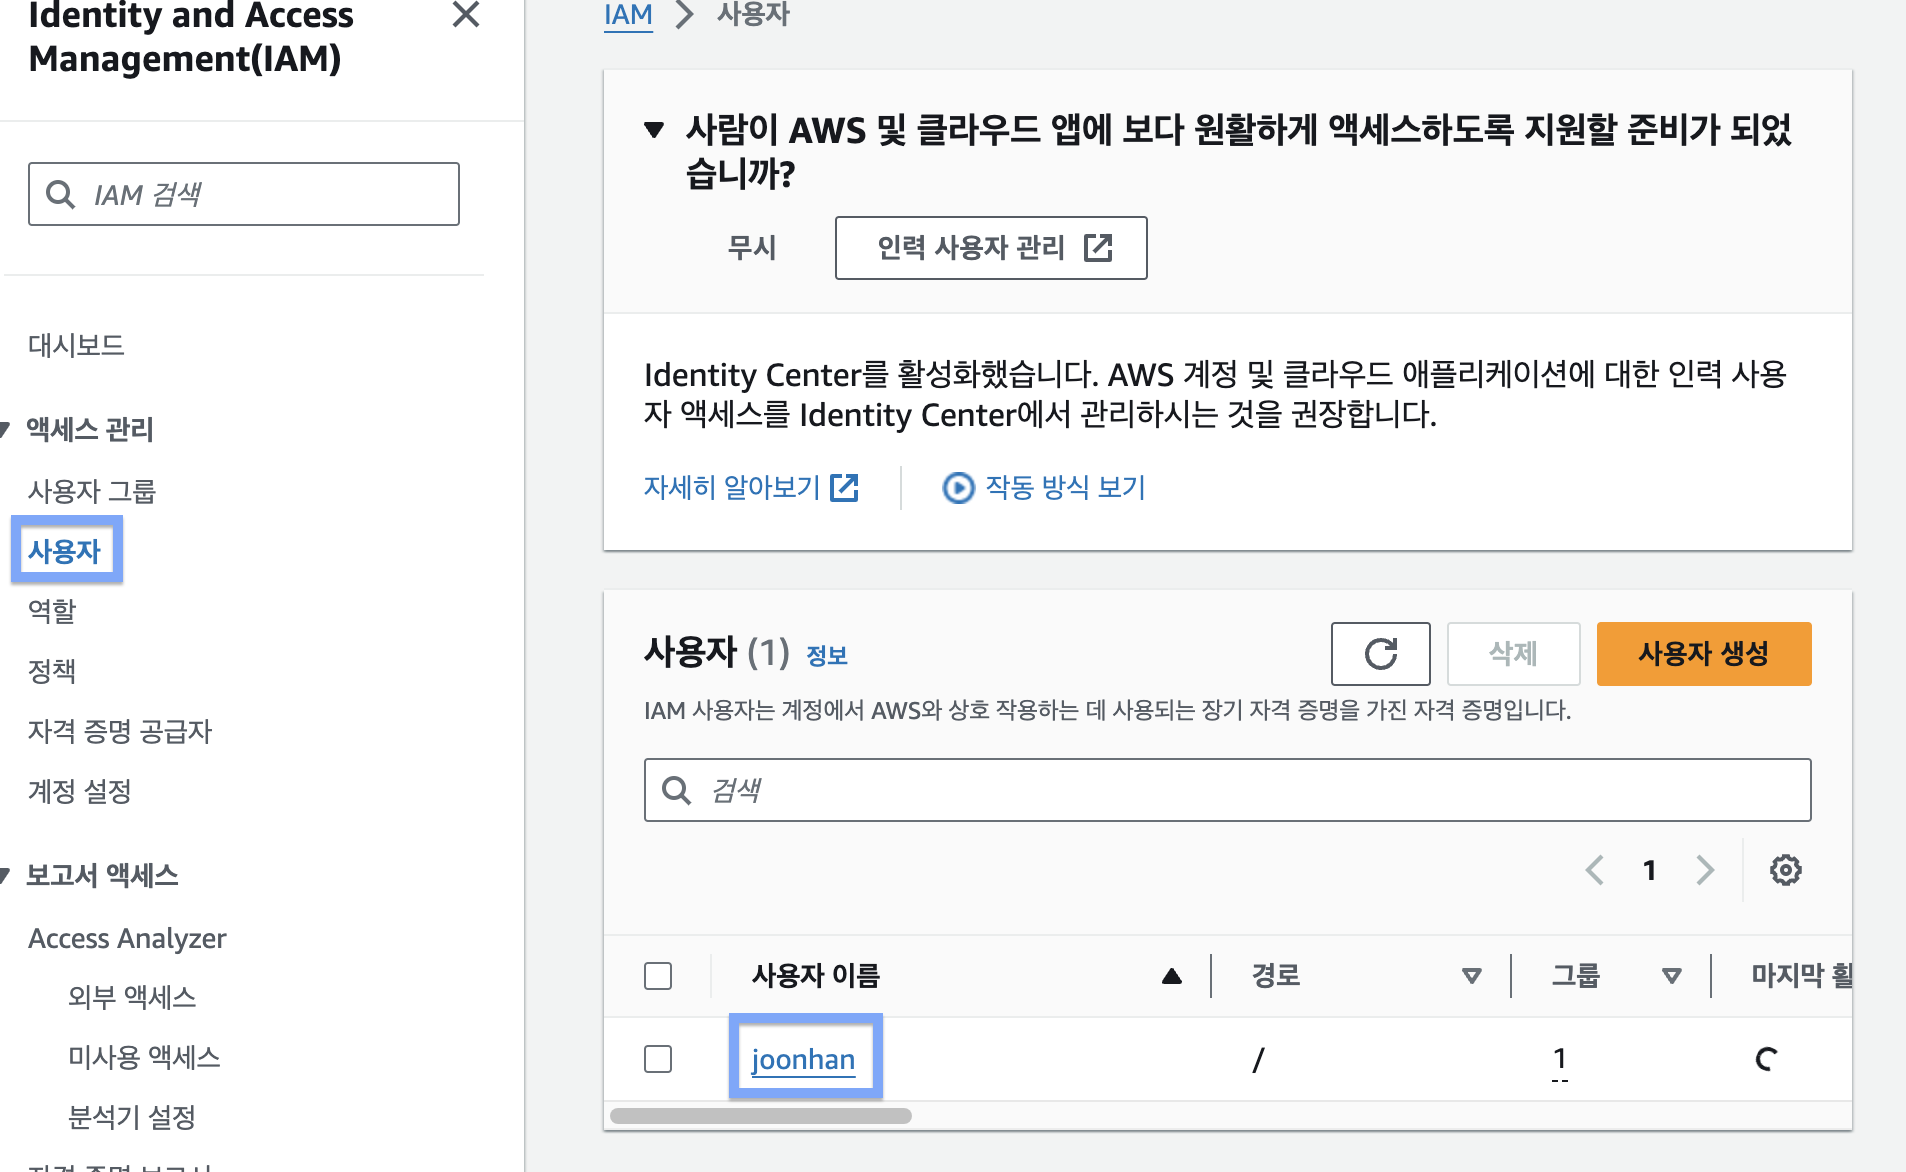The image size is (1906, 1172).
Task: Click the next page arrow in pagination
Action: pyautogui.click(x=1705, y=870)
